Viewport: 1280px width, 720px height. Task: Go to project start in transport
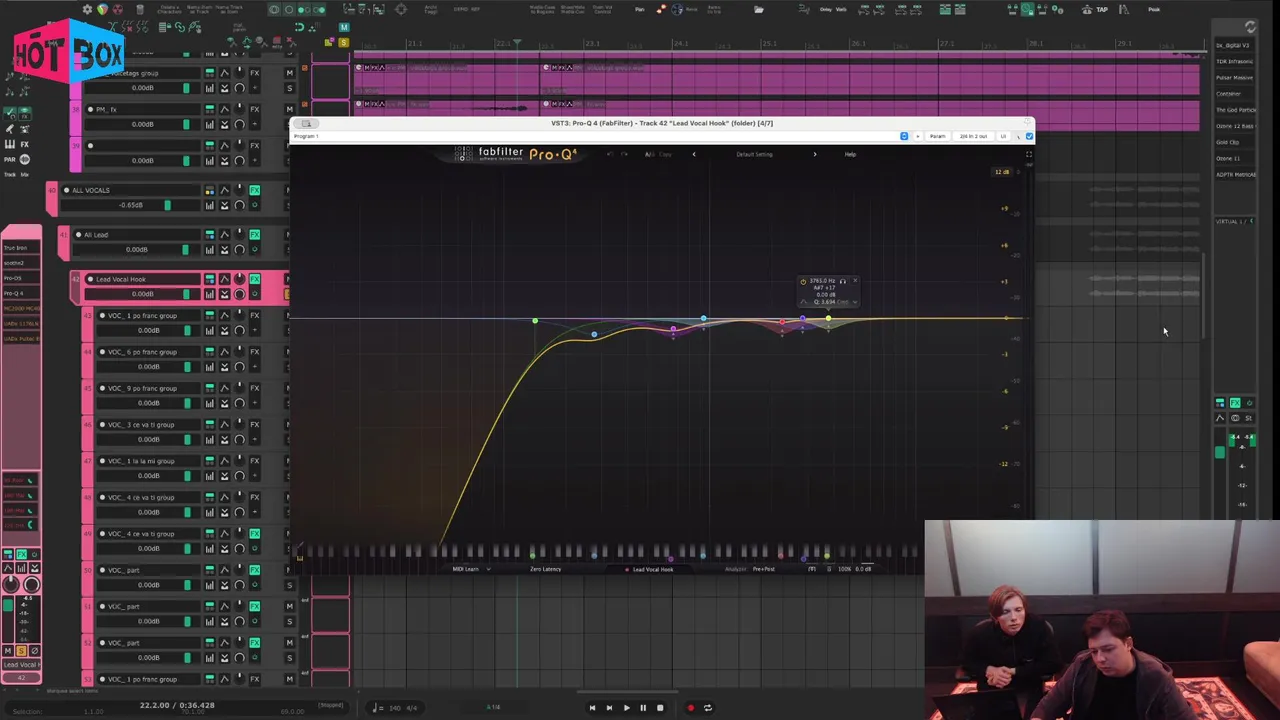pyautogui.click(x=592, y=708)
